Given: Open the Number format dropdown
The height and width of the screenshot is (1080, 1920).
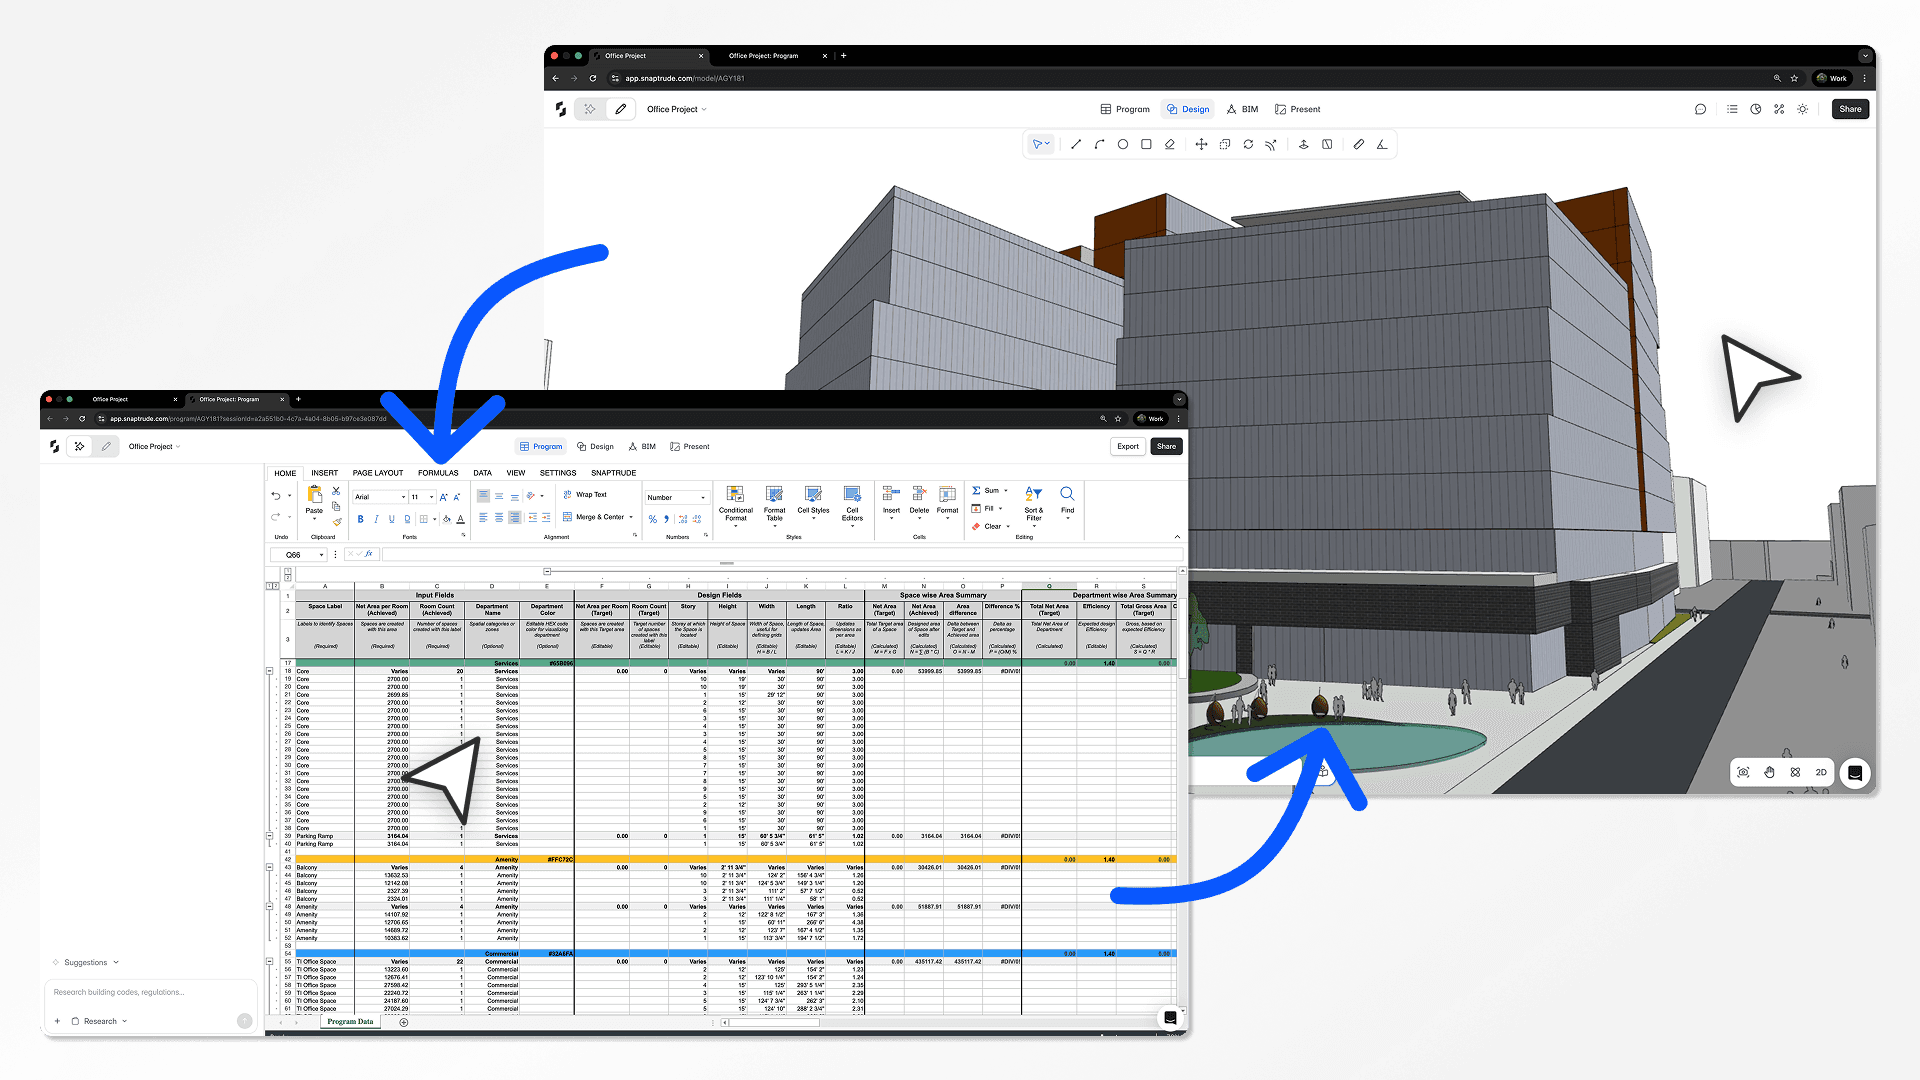Looking at the screenshot, I should (676, 497).
